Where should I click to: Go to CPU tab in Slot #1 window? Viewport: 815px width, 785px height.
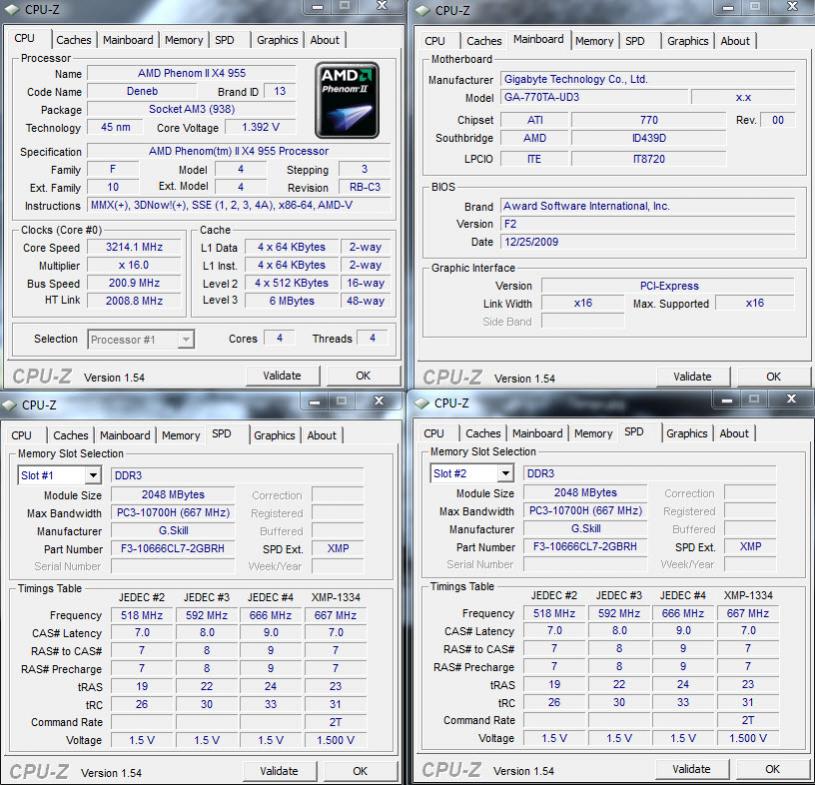[x=21, y=436]
